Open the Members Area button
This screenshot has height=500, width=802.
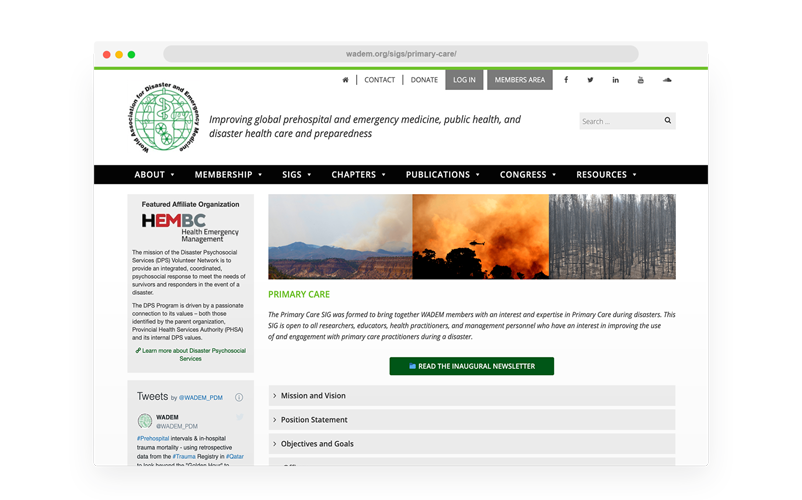(x=520, y=80)
